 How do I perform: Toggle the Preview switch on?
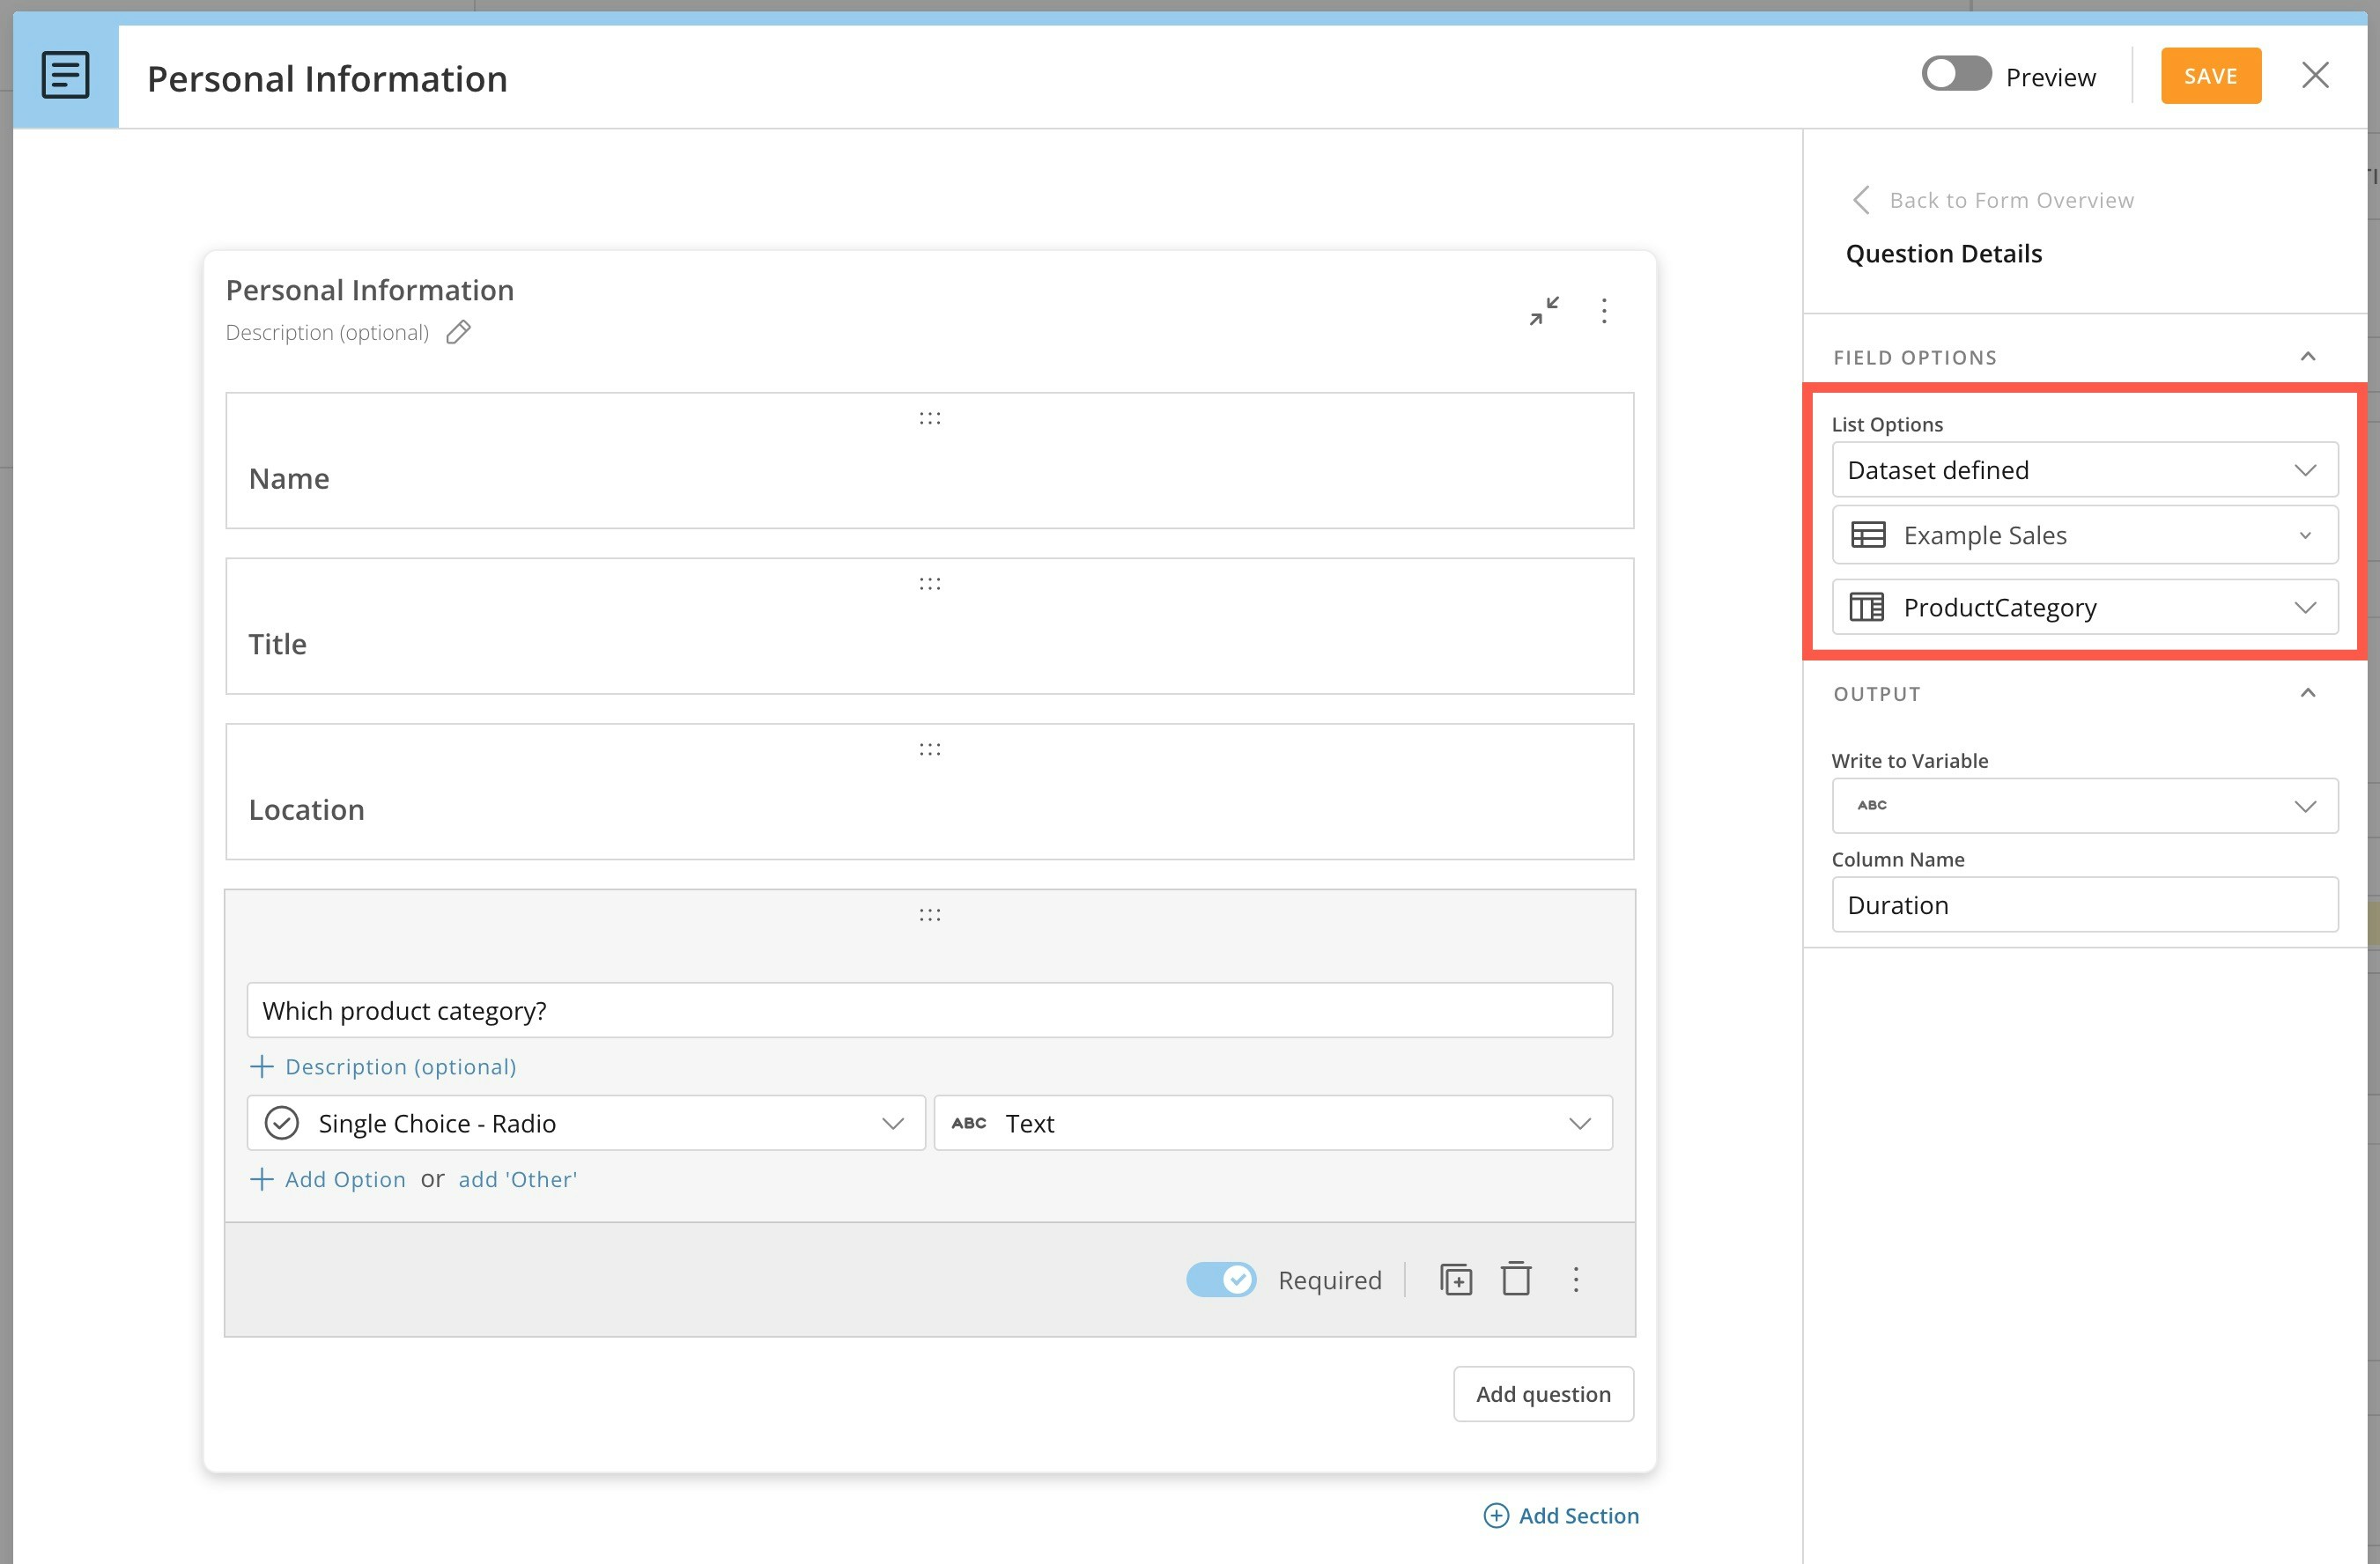(1956, 75)
